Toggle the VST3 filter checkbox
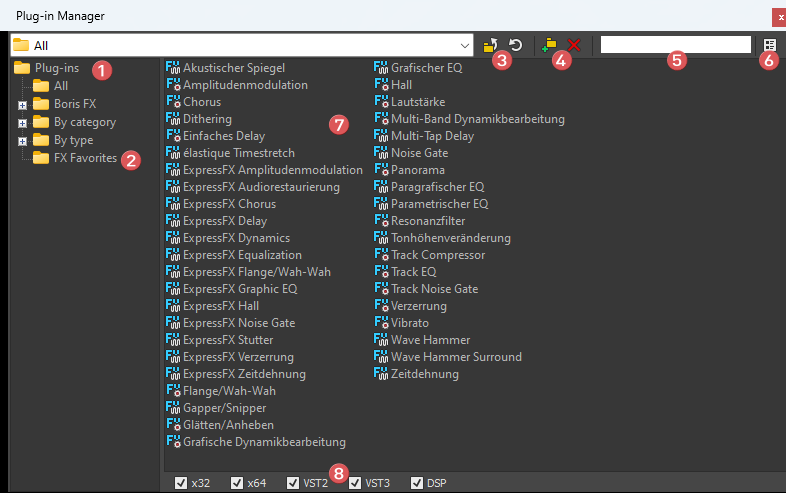 point(355,483)
